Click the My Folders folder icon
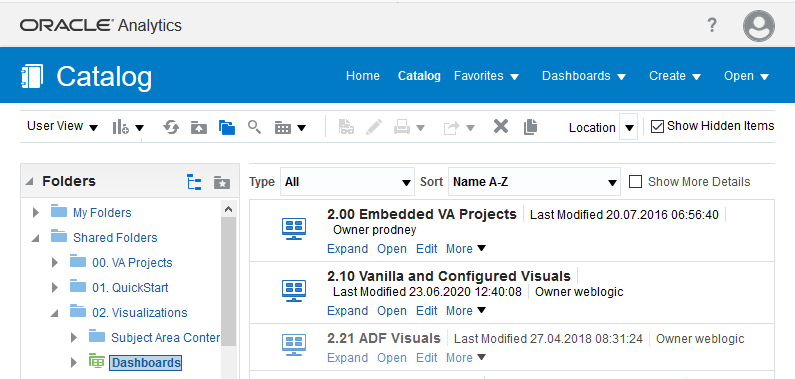The width and height of the screenshot is (795, 379). [59, 211]
